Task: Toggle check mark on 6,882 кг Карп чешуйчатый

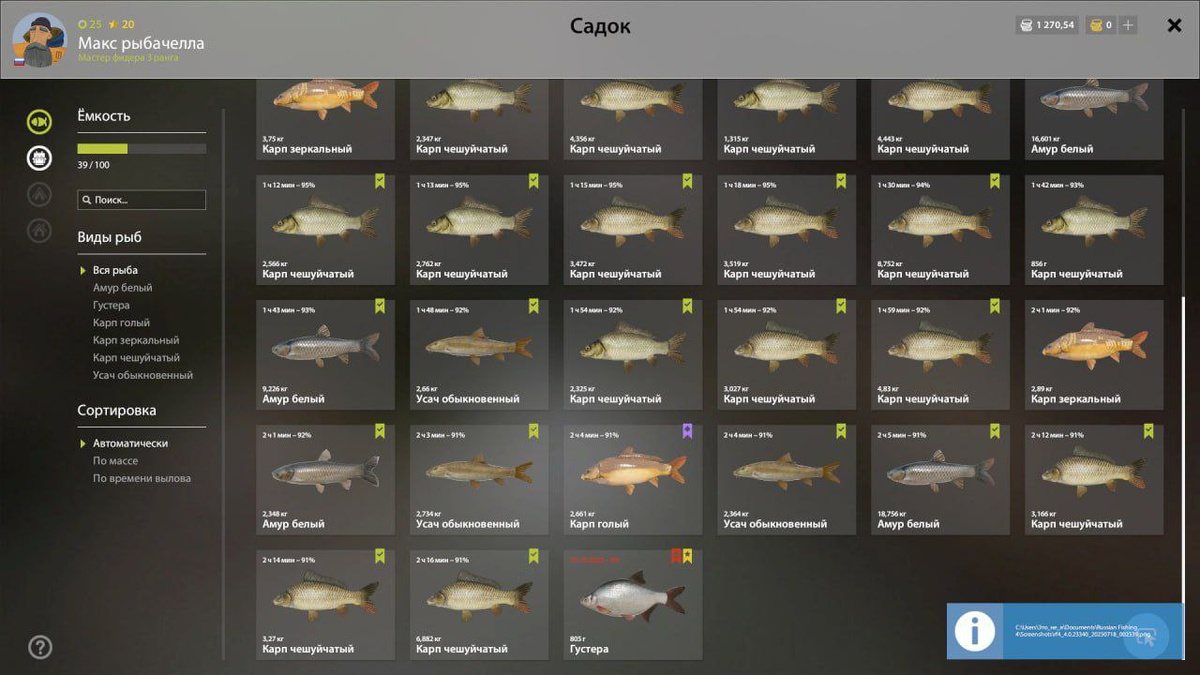Action: tap(533, 556)
